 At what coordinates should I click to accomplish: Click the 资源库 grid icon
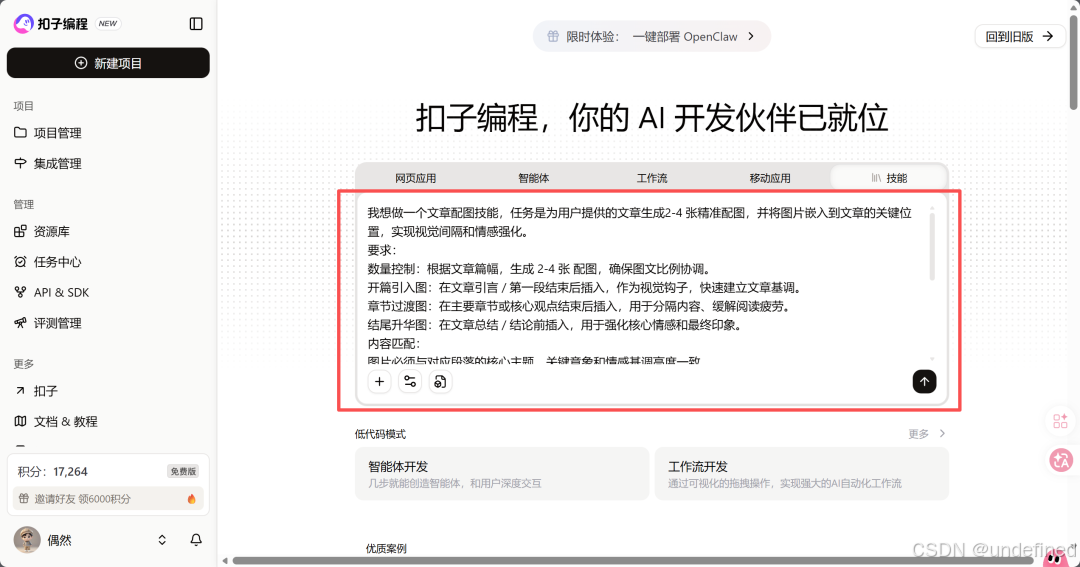point(20,231)
